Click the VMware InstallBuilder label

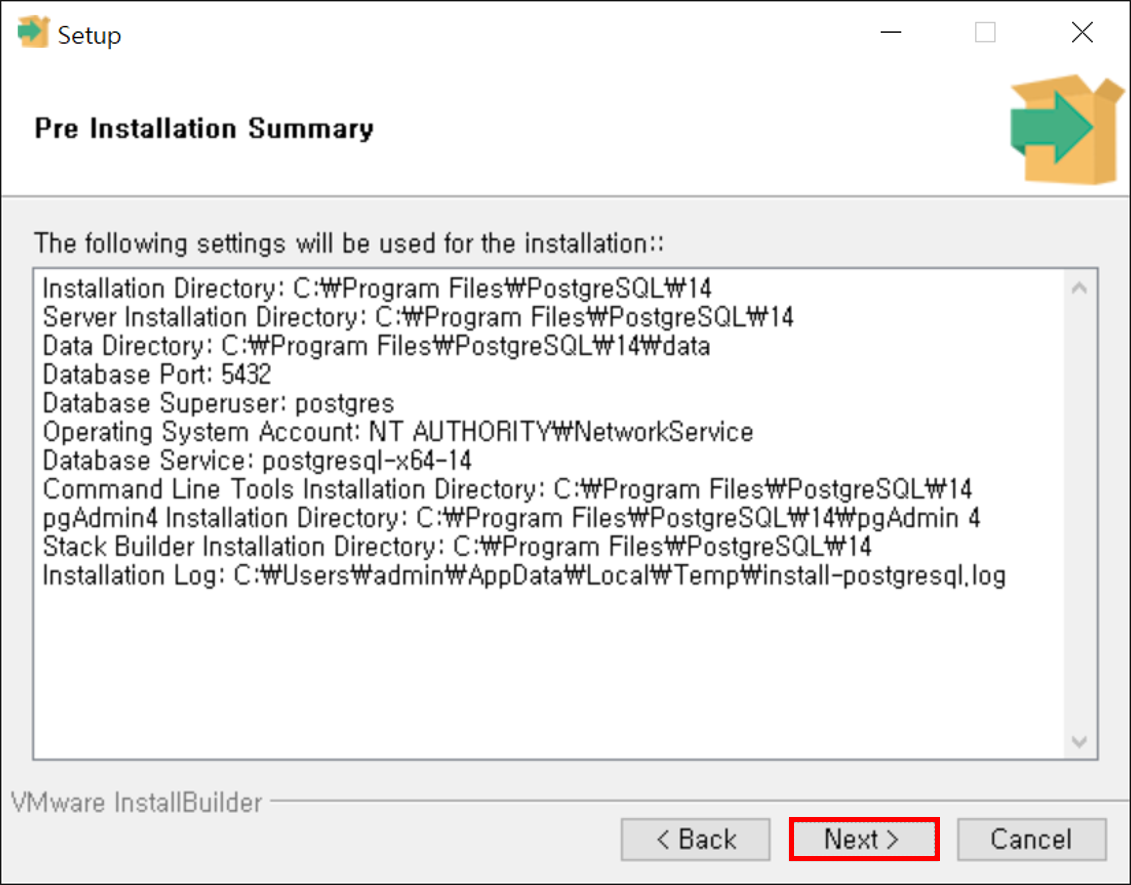135,802
